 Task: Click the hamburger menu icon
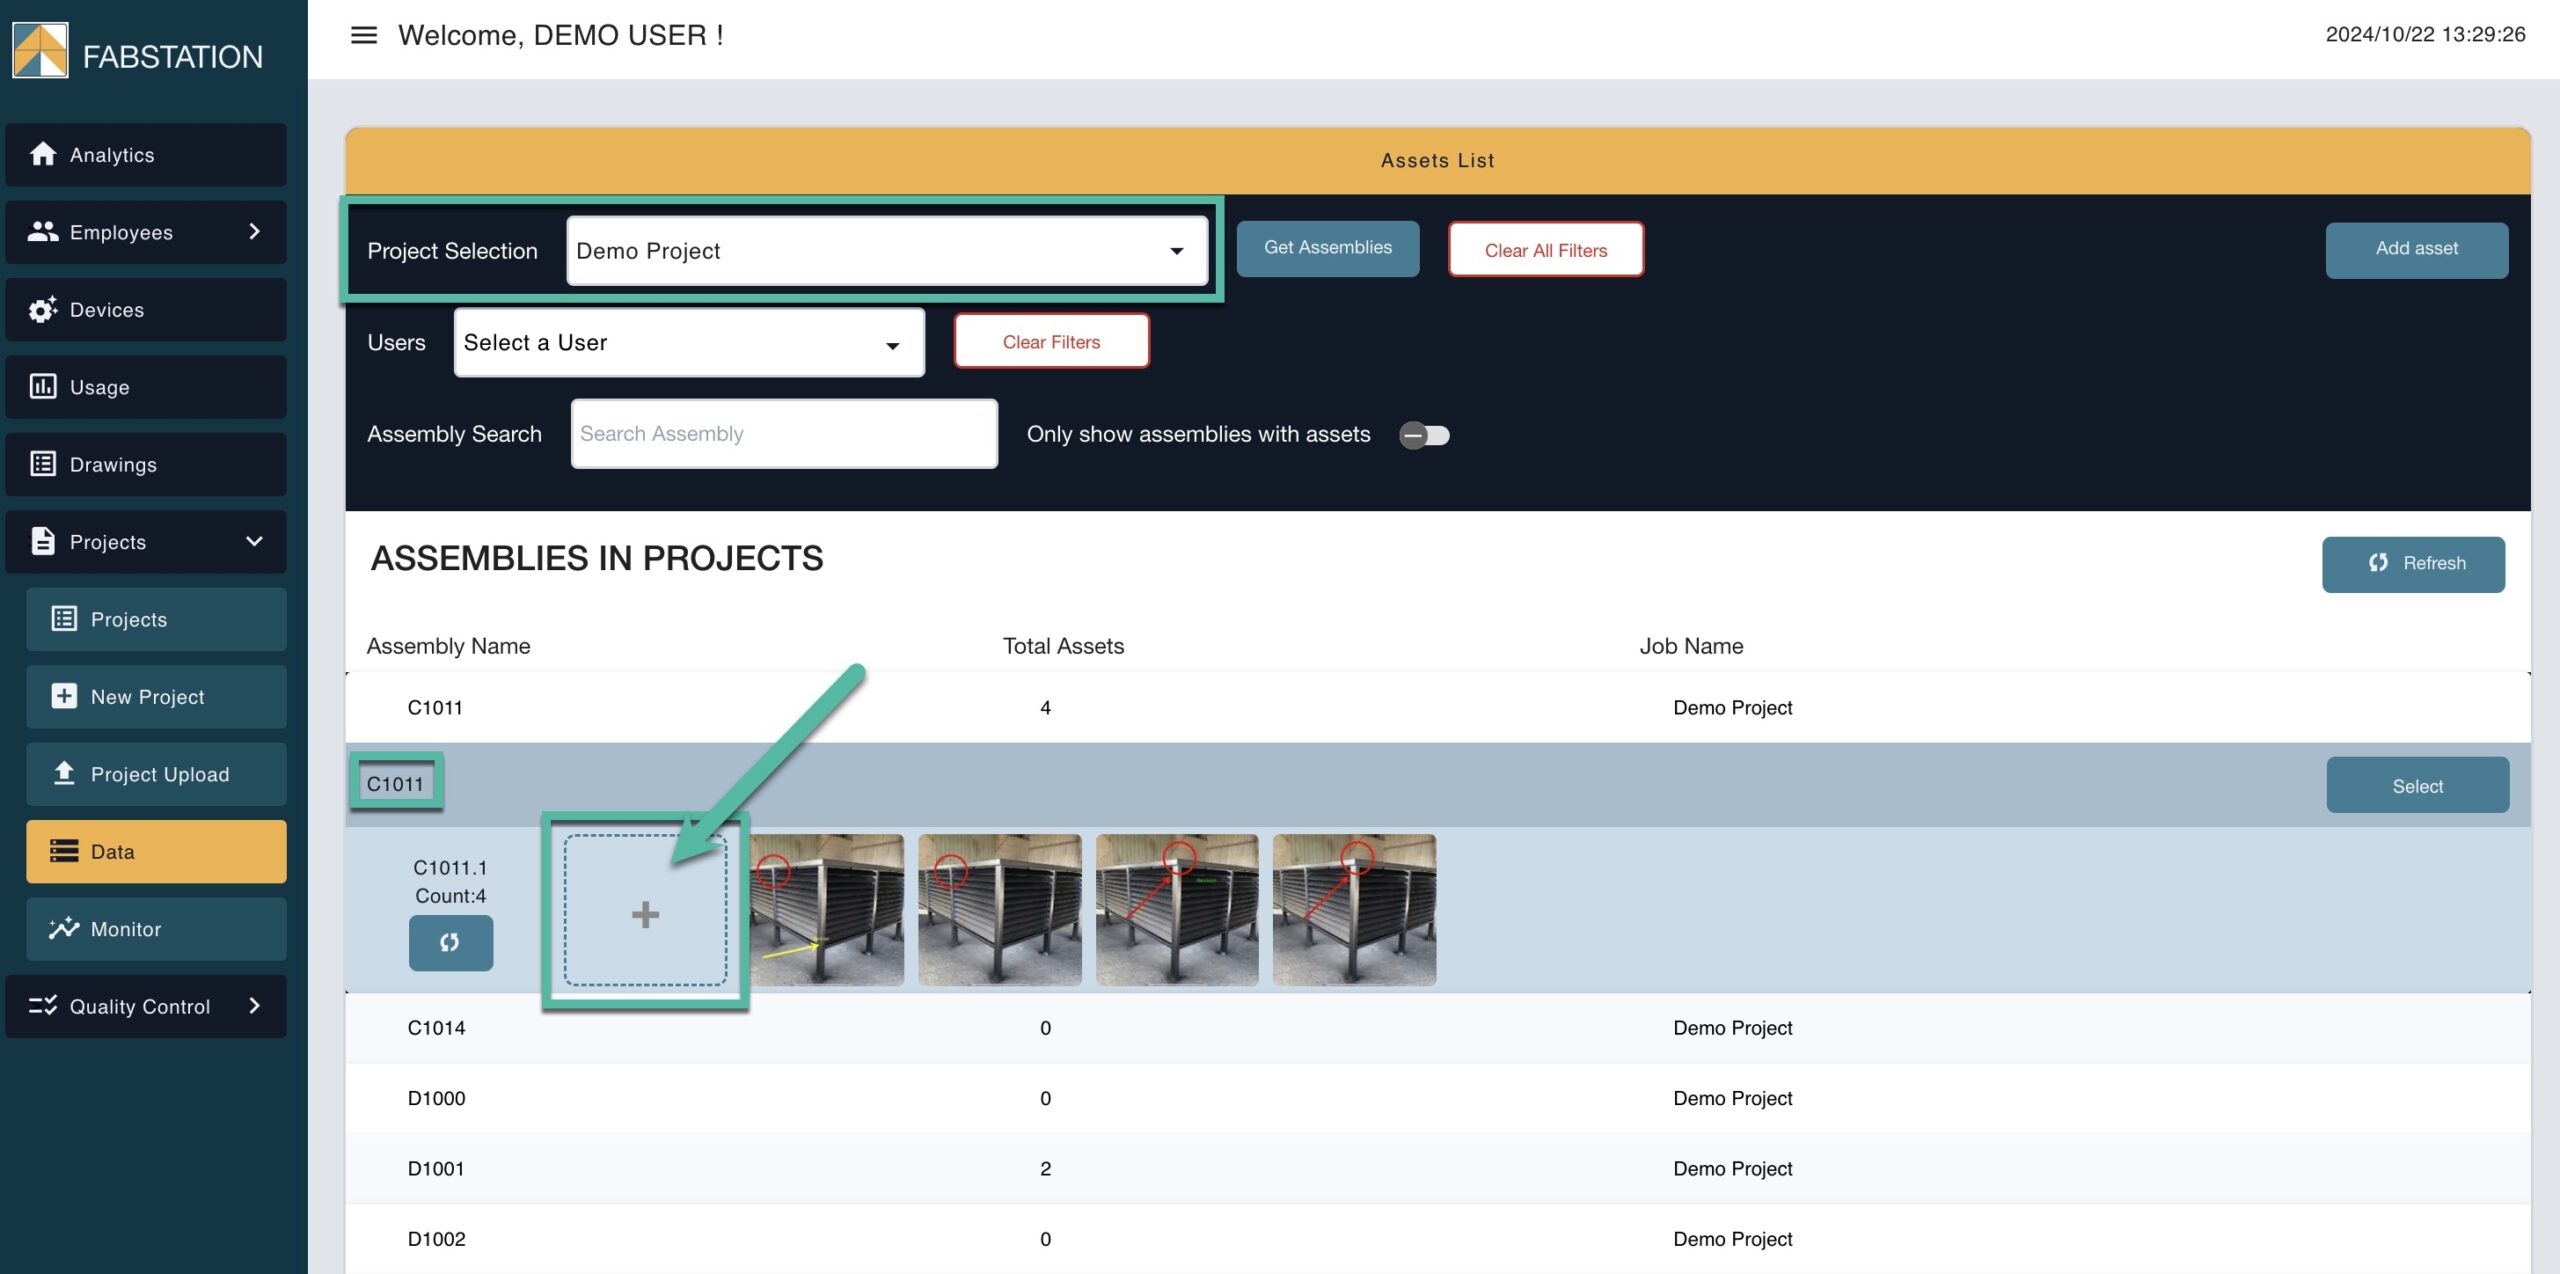point(363,36)
